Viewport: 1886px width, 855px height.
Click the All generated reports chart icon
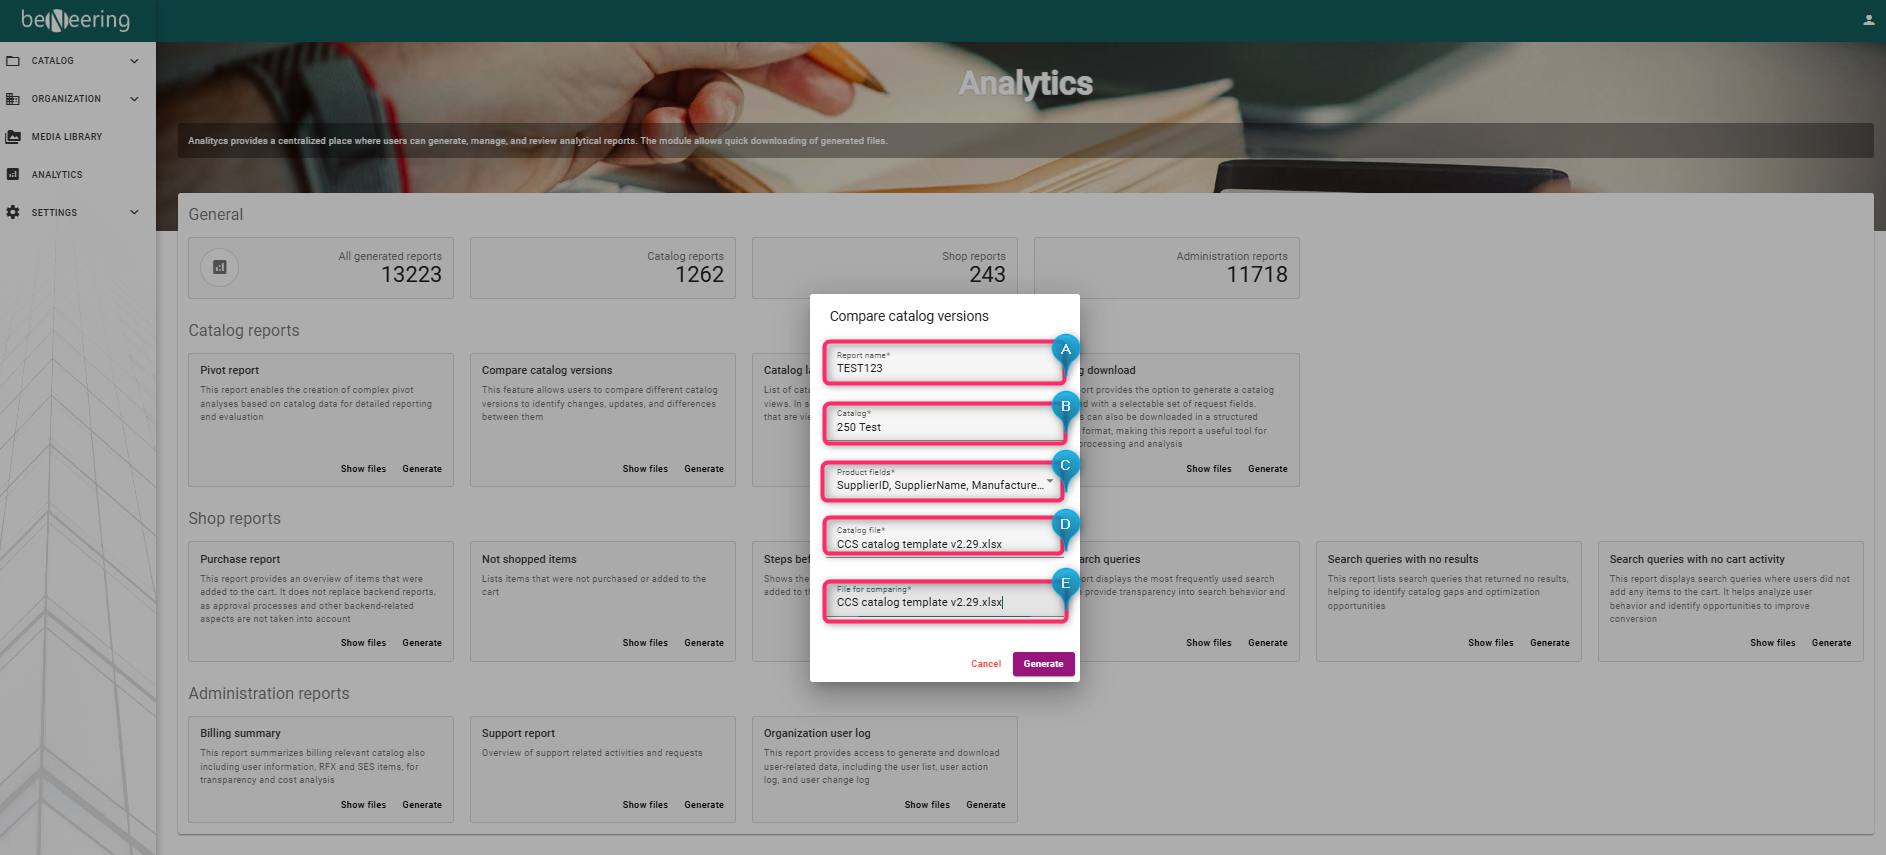tap(220, 267)
